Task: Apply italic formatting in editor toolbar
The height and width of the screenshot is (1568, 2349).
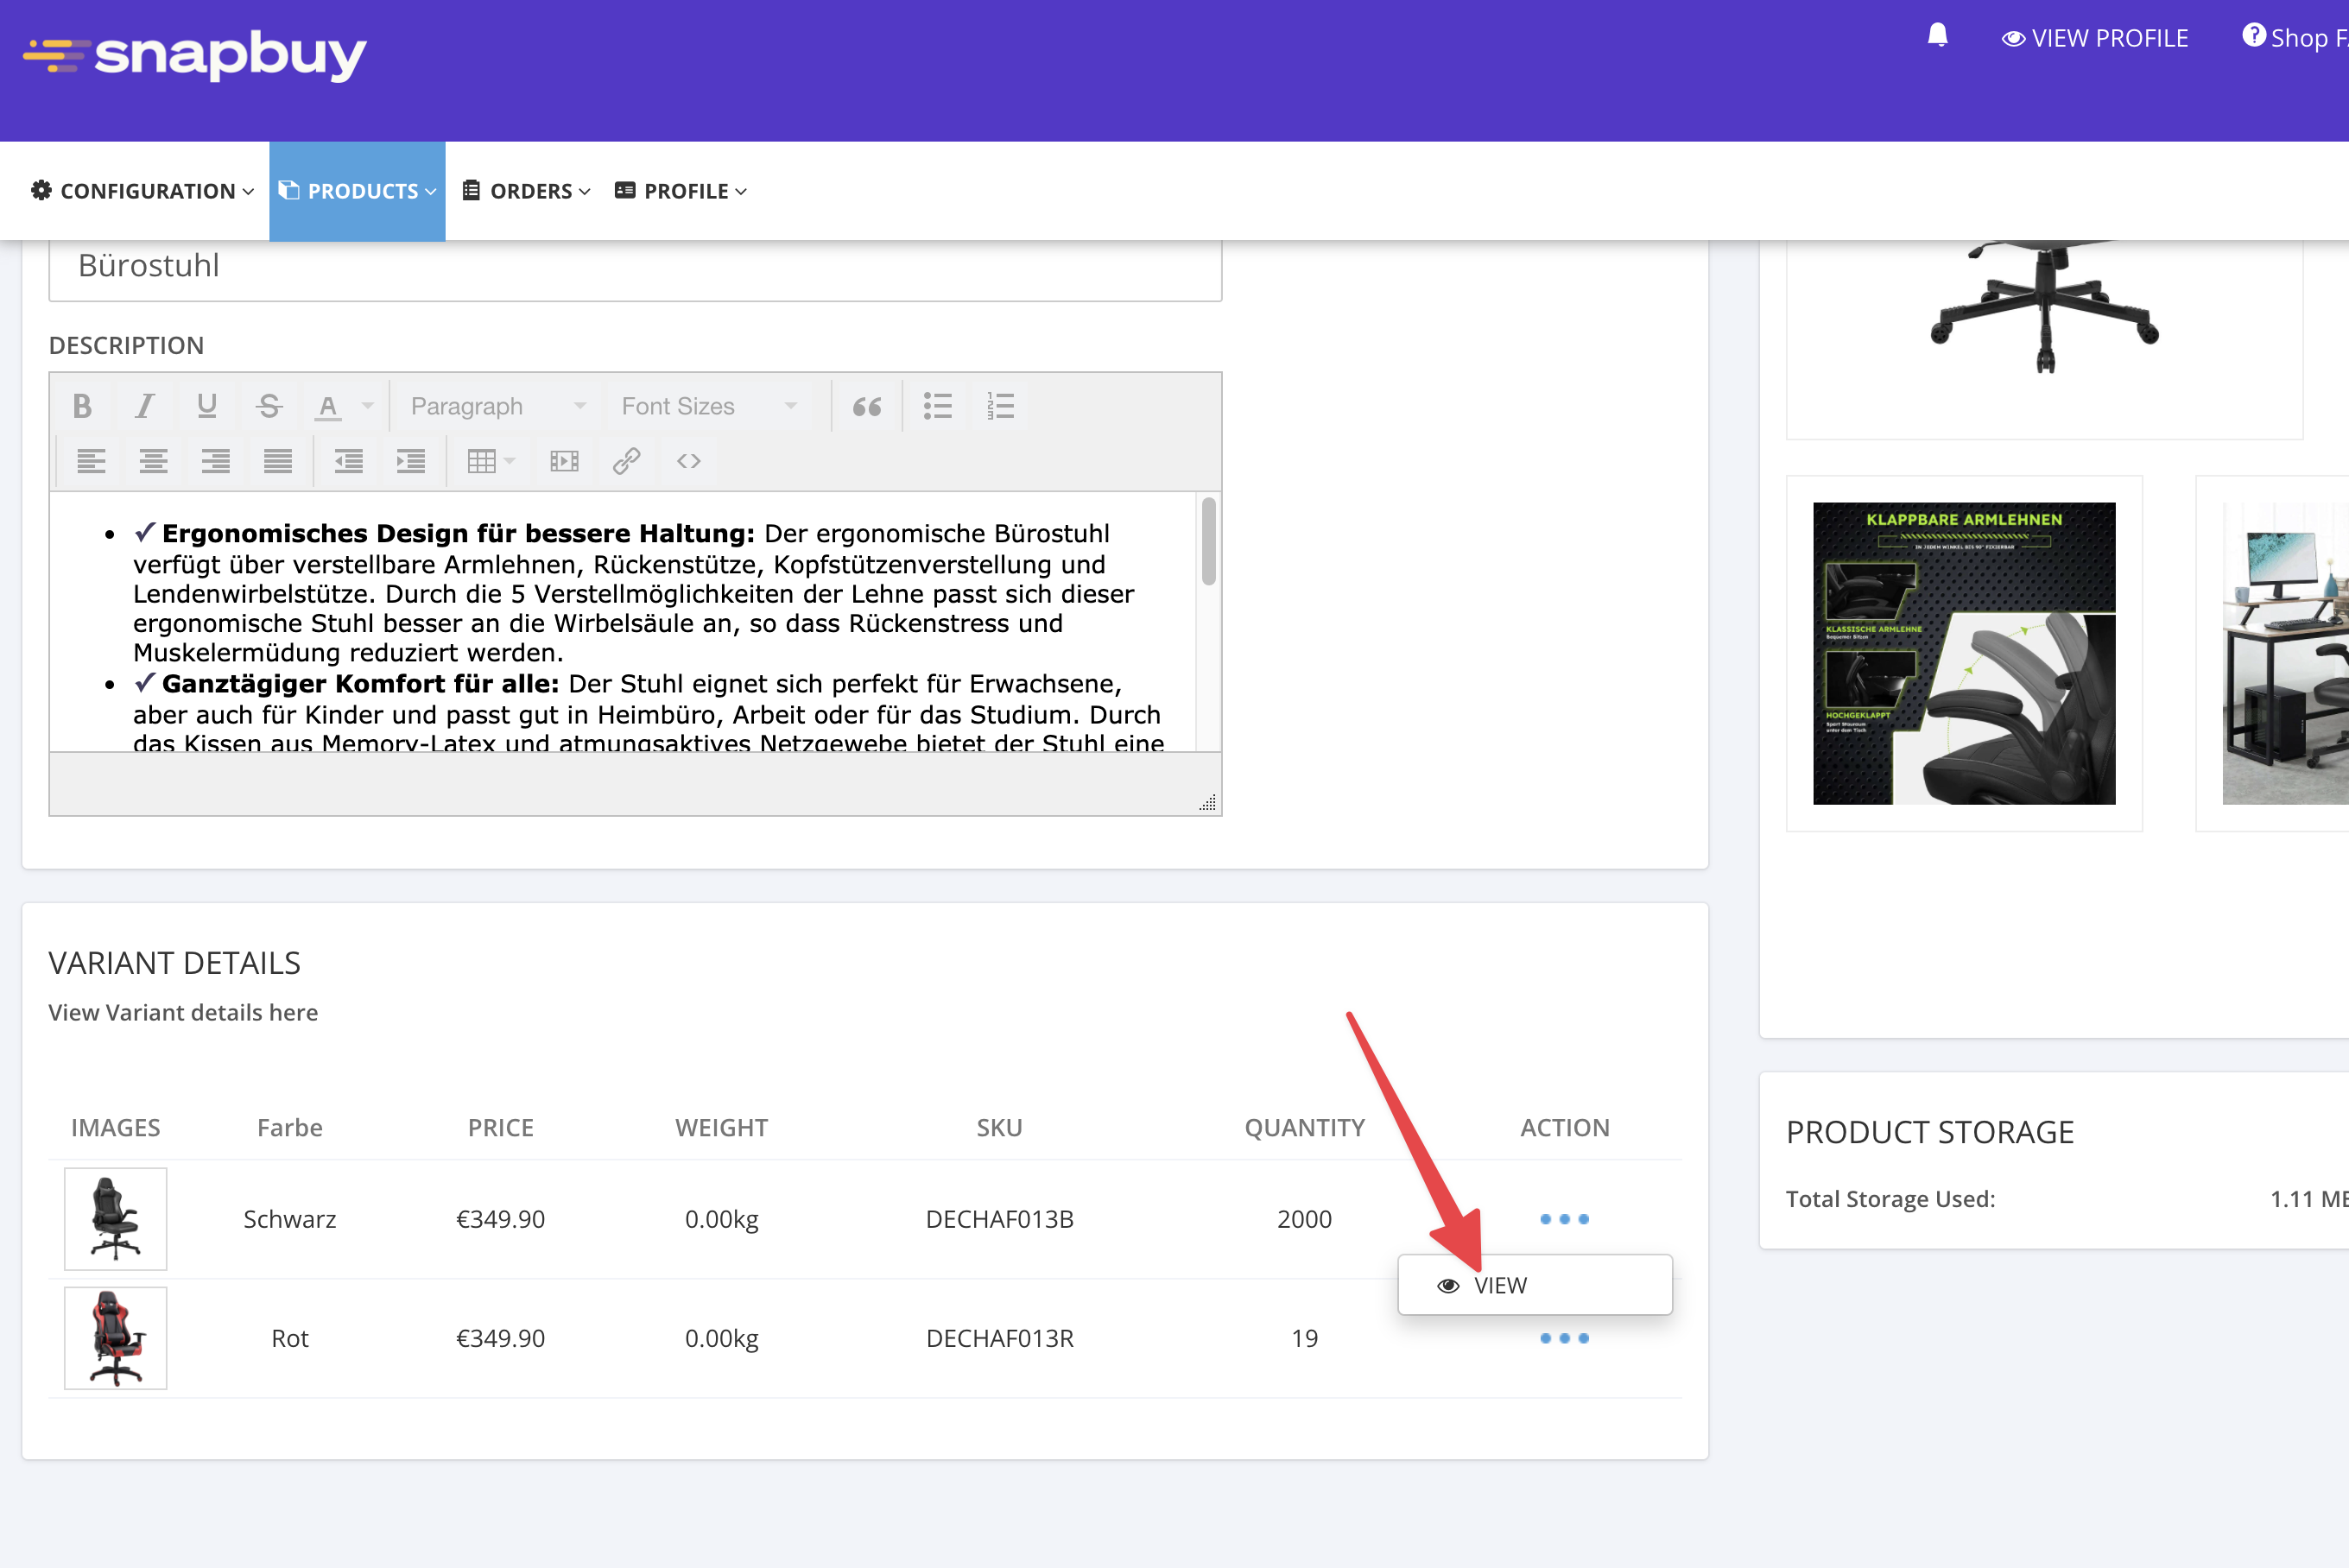Action: 144,406
